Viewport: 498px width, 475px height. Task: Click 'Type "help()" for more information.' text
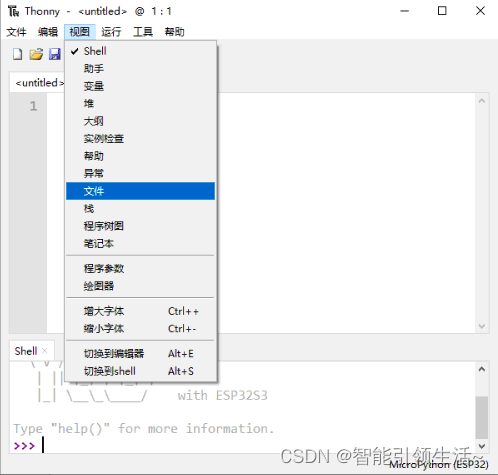coord(144,429)
